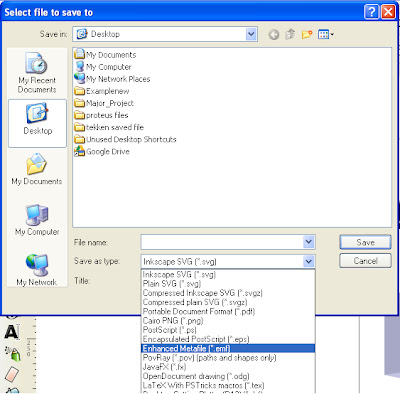Click the dialog Help question-mark button

pos(371,12)
